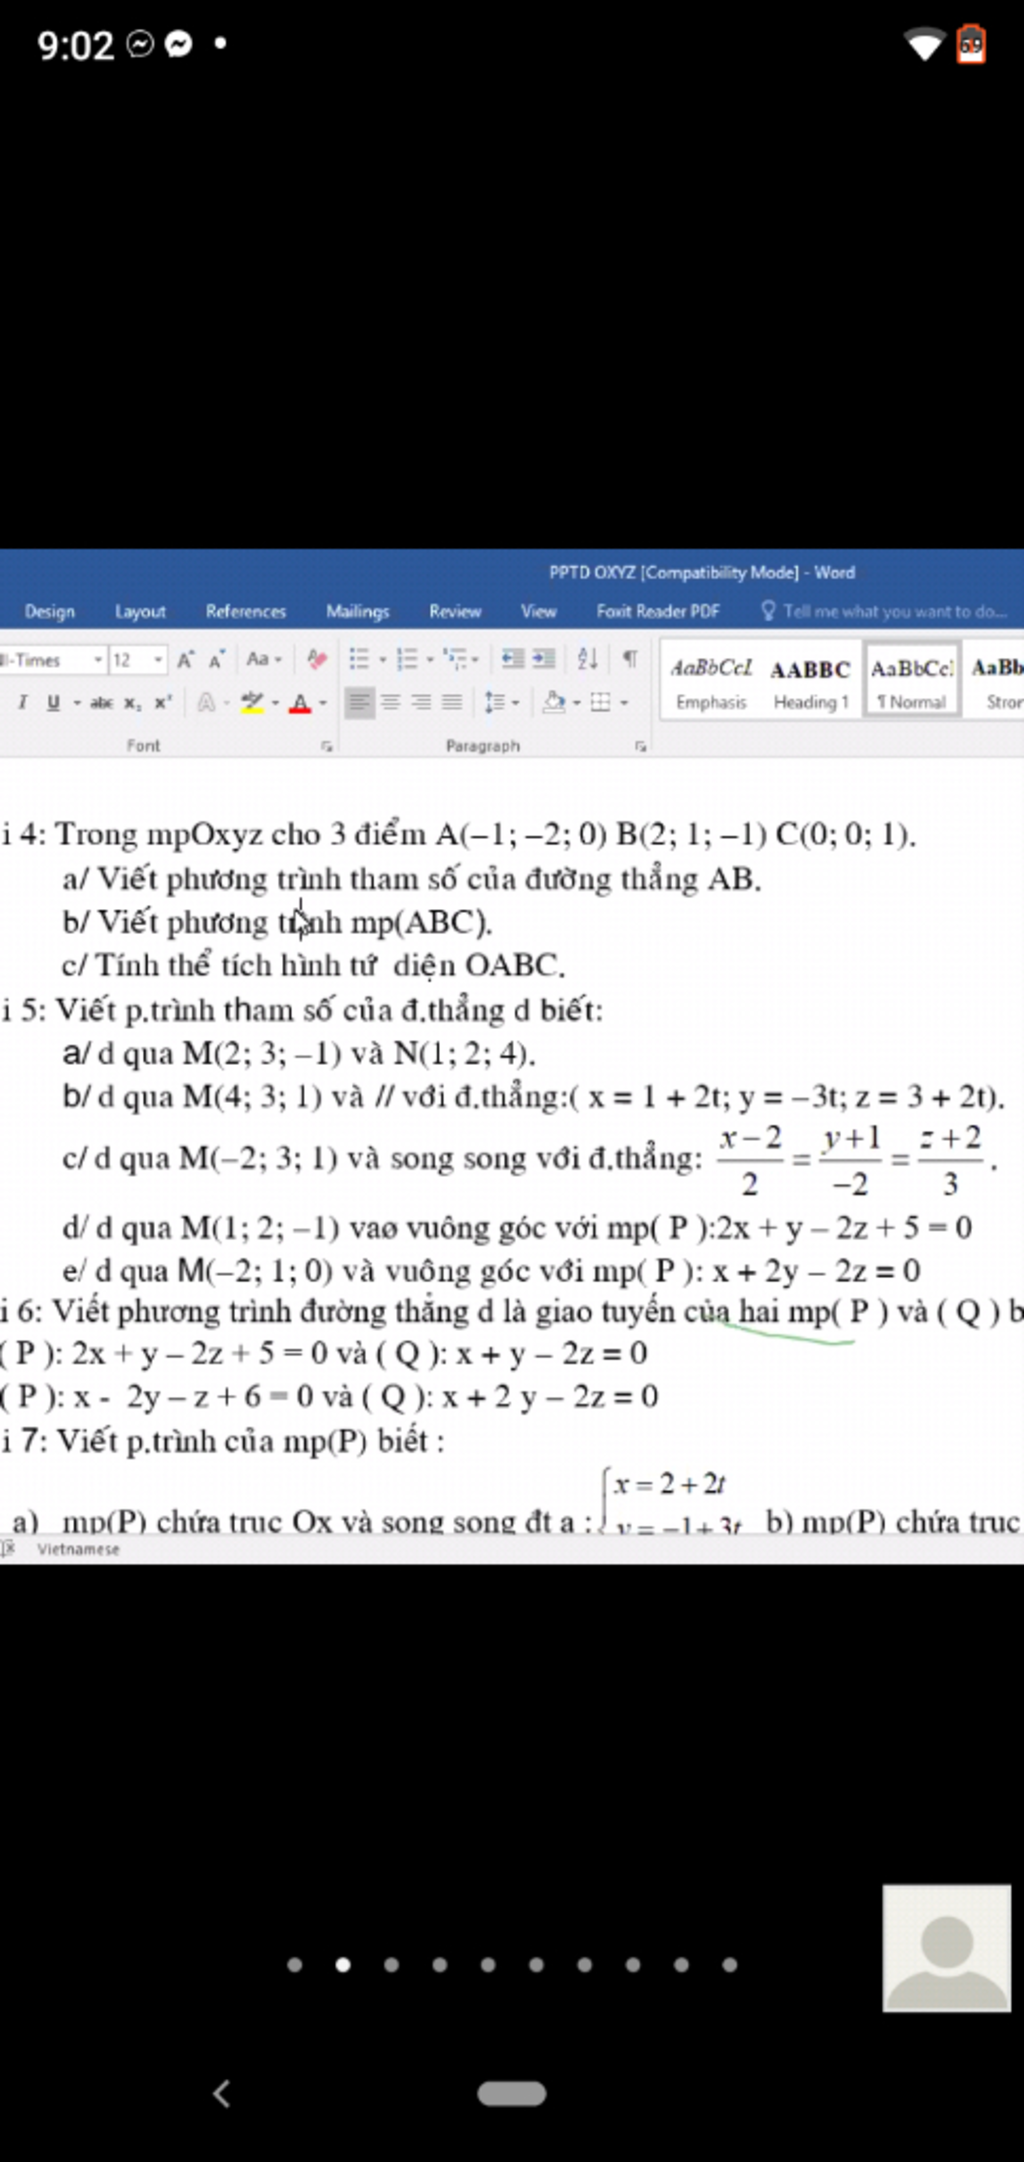Click the Borders icon
The height and width of the screenshot is (2162, 1024).
point(600,703)
